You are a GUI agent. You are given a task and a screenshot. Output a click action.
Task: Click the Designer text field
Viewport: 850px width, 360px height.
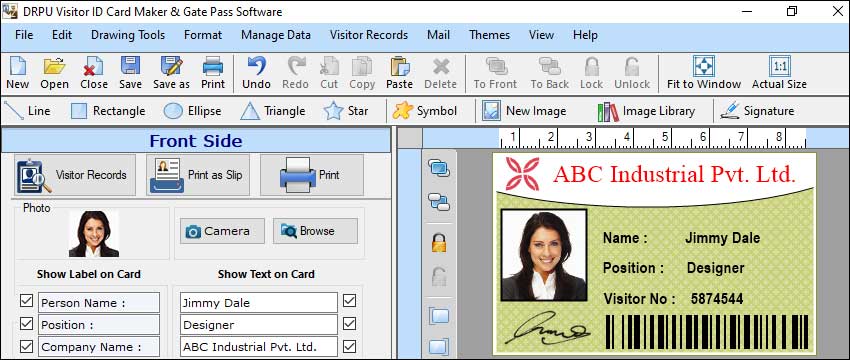259,325
